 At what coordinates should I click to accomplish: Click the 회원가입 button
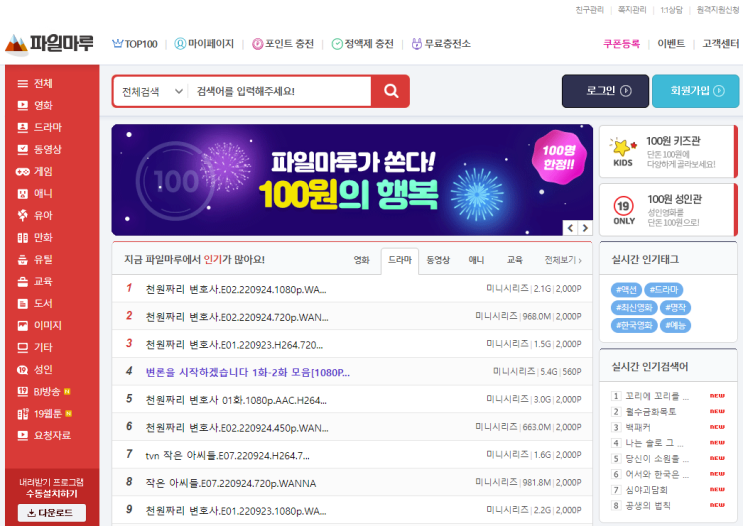click(x=695, y=91)
